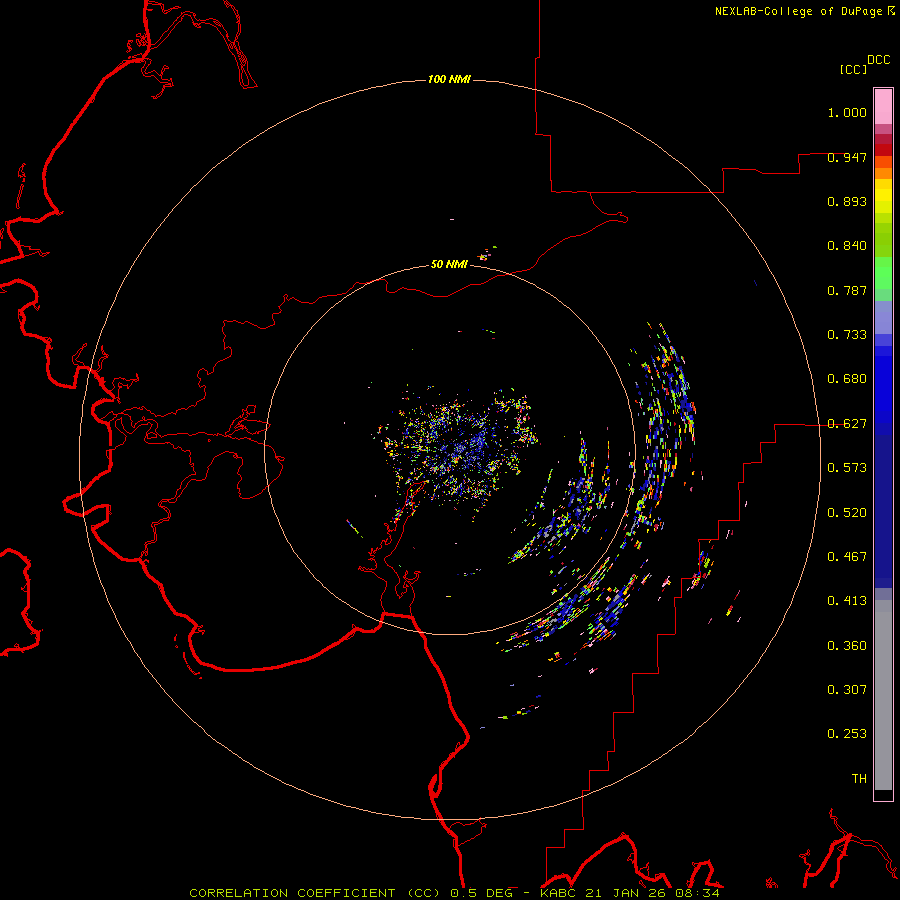
Task: Click the 0.787 scale value
Action: point(847,290)
